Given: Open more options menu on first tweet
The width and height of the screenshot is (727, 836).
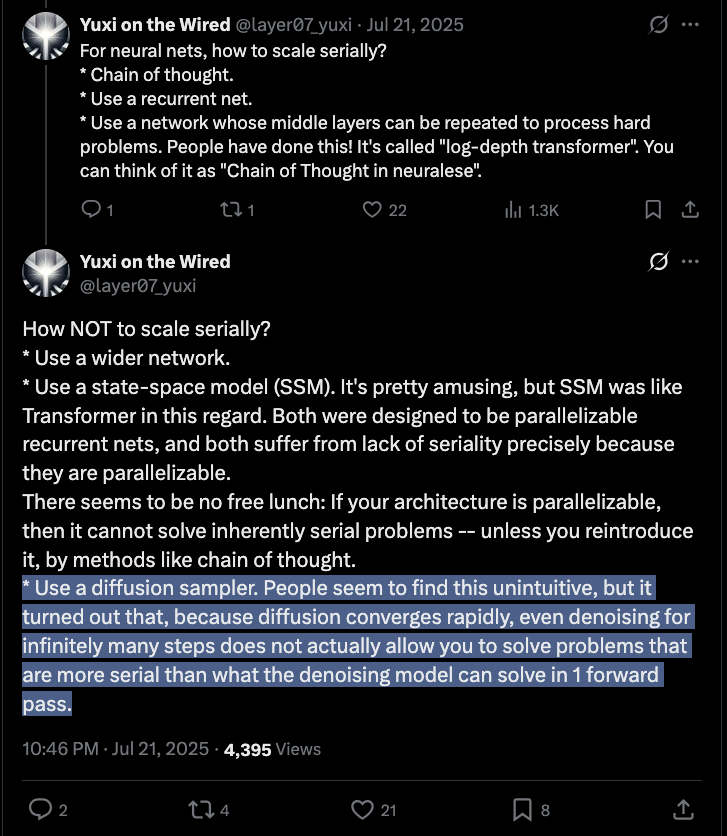Looking at the screenshot, I should click(x=690, y=24).
